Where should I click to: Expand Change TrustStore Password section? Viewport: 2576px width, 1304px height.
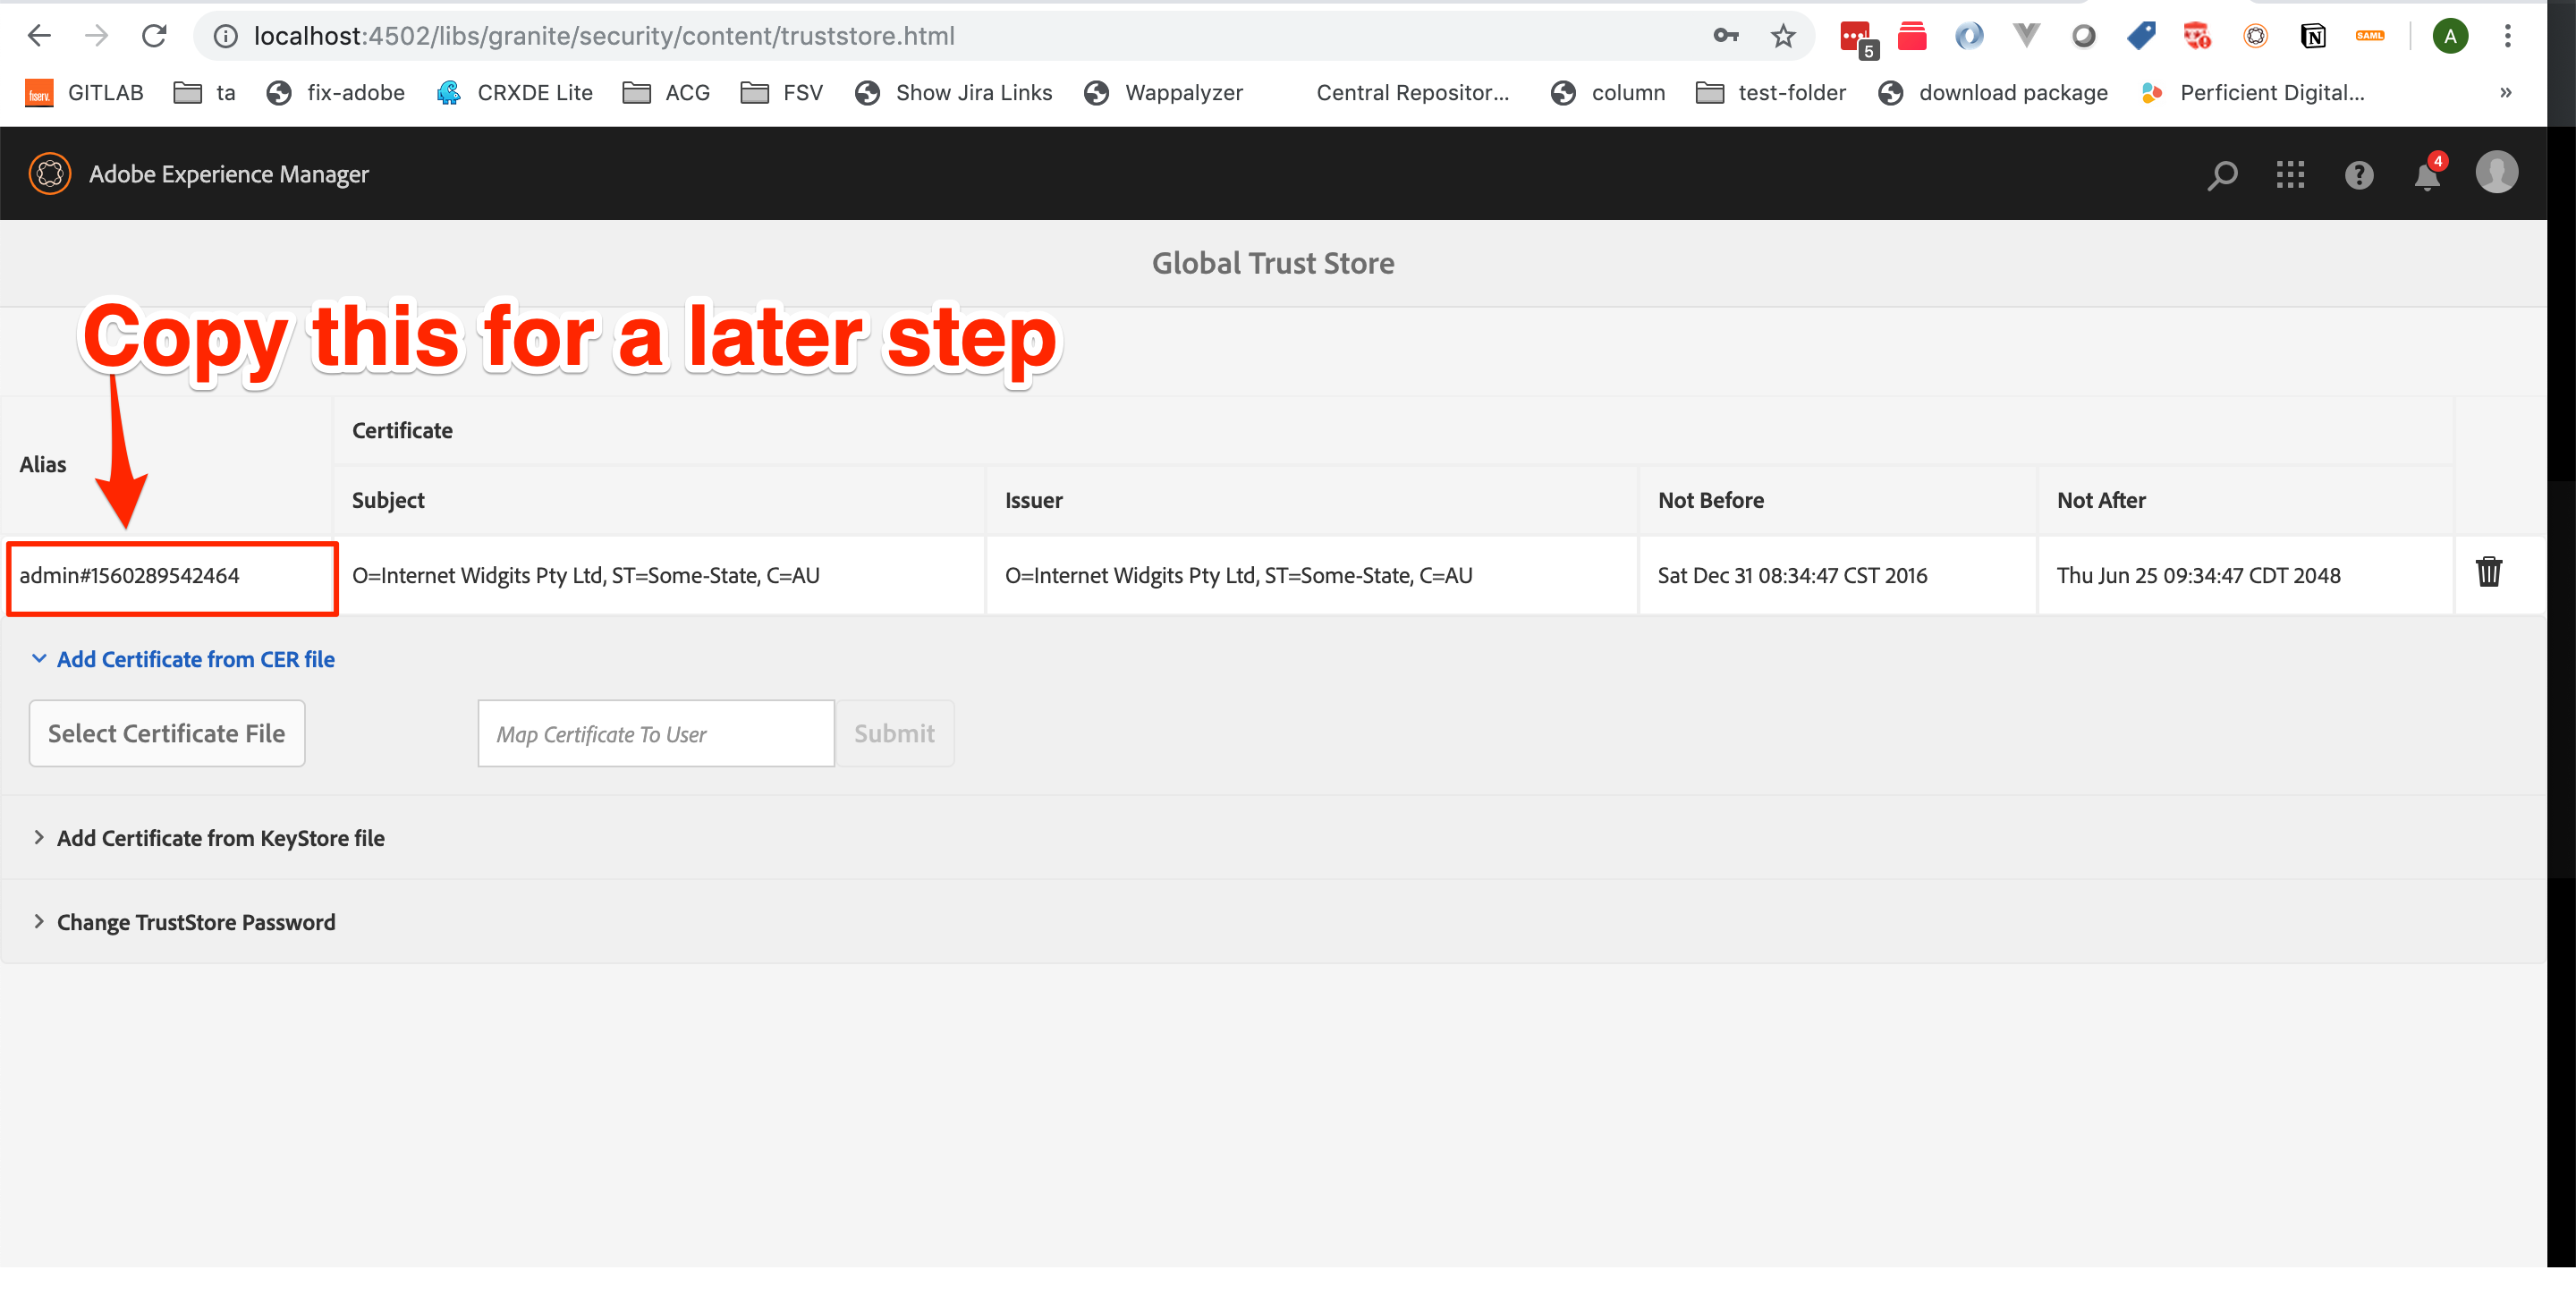(x=184, y=922)
